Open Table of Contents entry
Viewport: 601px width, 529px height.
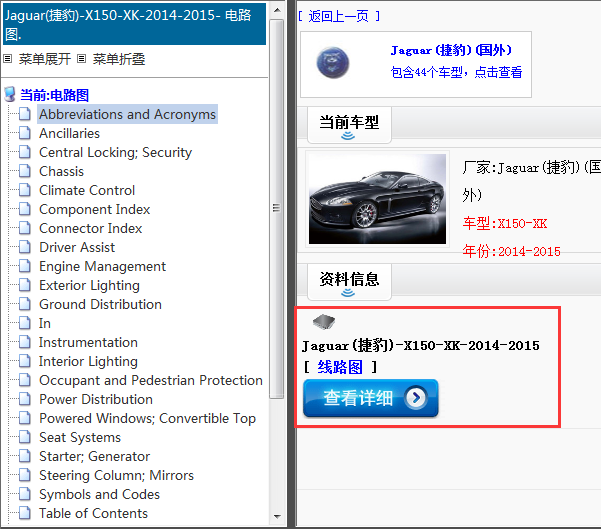[94, 513]
